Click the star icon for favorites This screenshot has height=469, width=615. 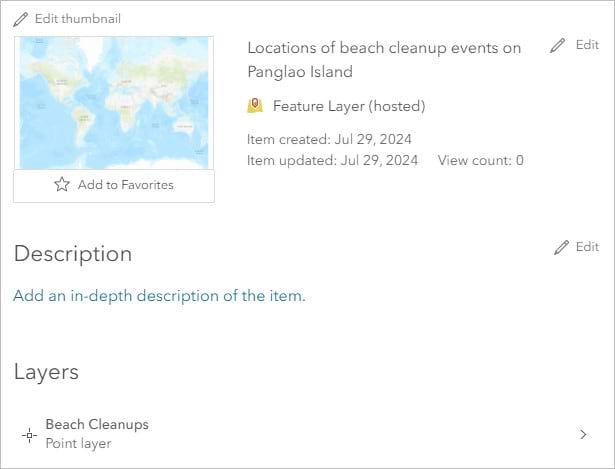click(62, 185)
